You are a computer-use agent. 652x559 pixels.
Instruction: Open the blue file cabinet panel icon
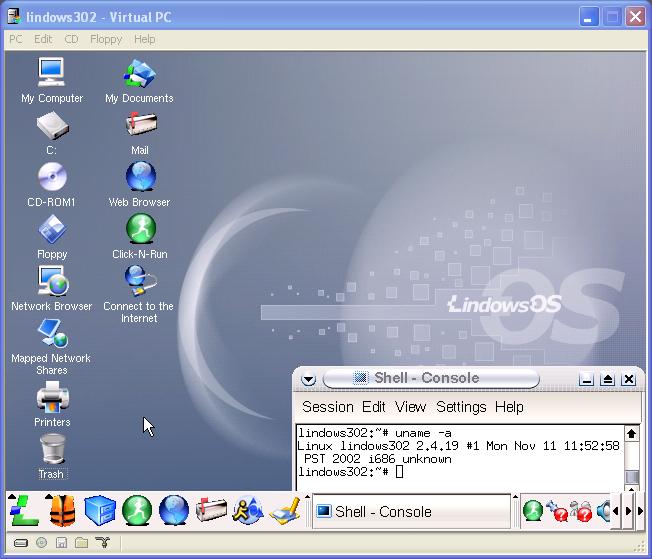100,510
